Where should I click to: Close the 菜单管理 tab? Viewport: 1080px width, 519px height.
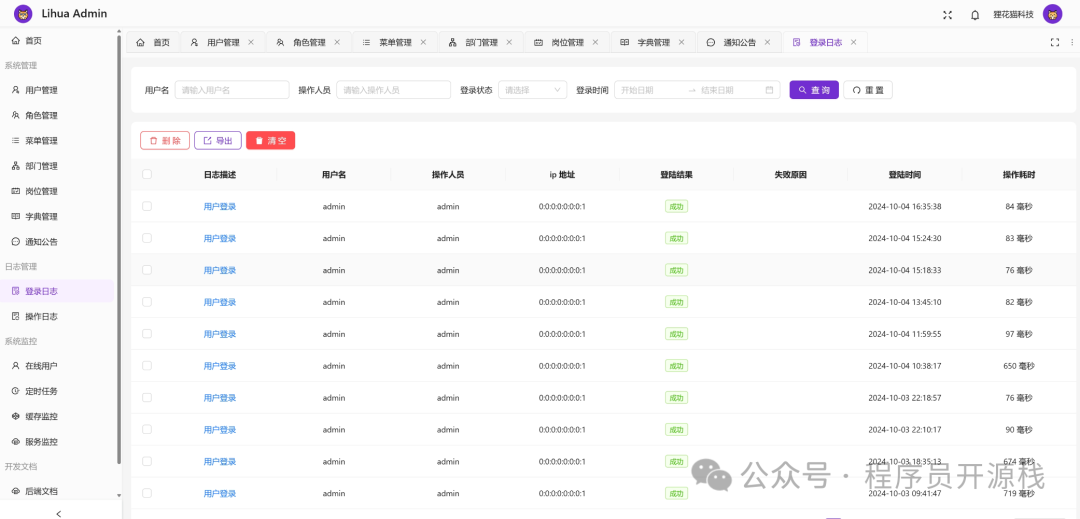click(423, 42)
